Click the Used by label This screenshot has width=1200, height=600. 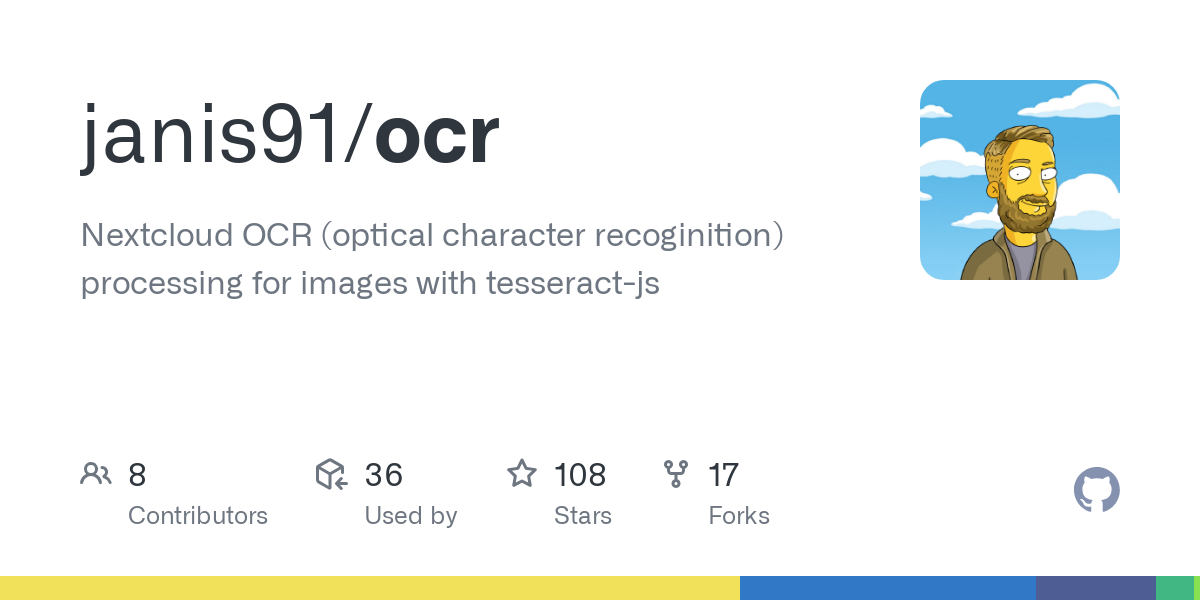[x=411, y=516]
